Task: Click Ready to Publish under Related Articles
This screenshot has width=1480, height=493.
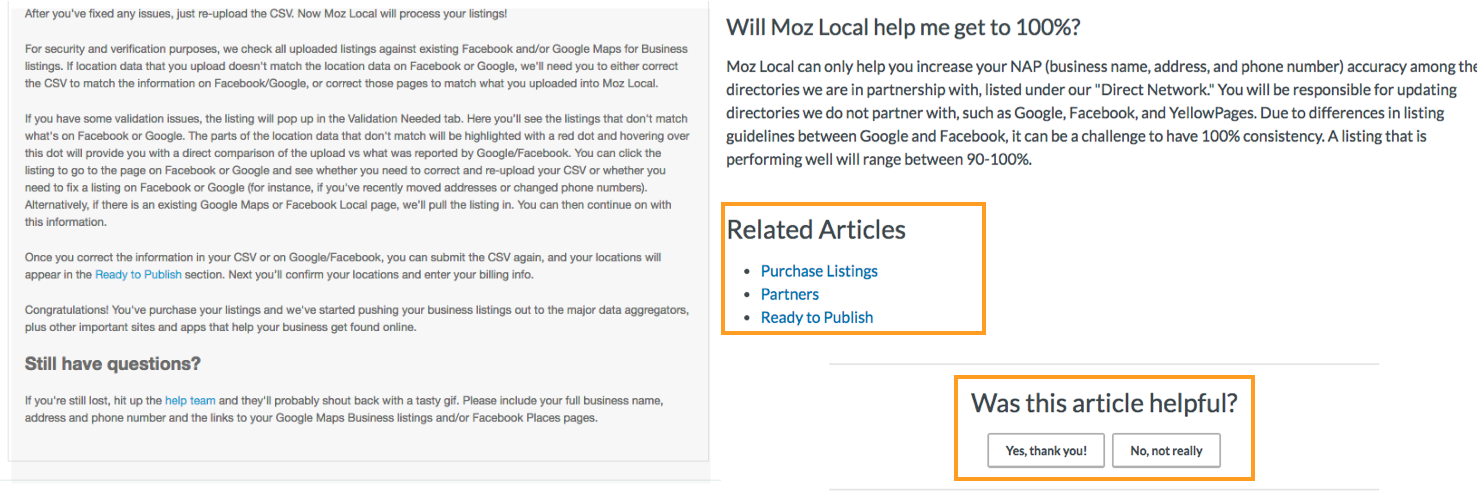Action: pyautogui.click(x=816, y=317)
